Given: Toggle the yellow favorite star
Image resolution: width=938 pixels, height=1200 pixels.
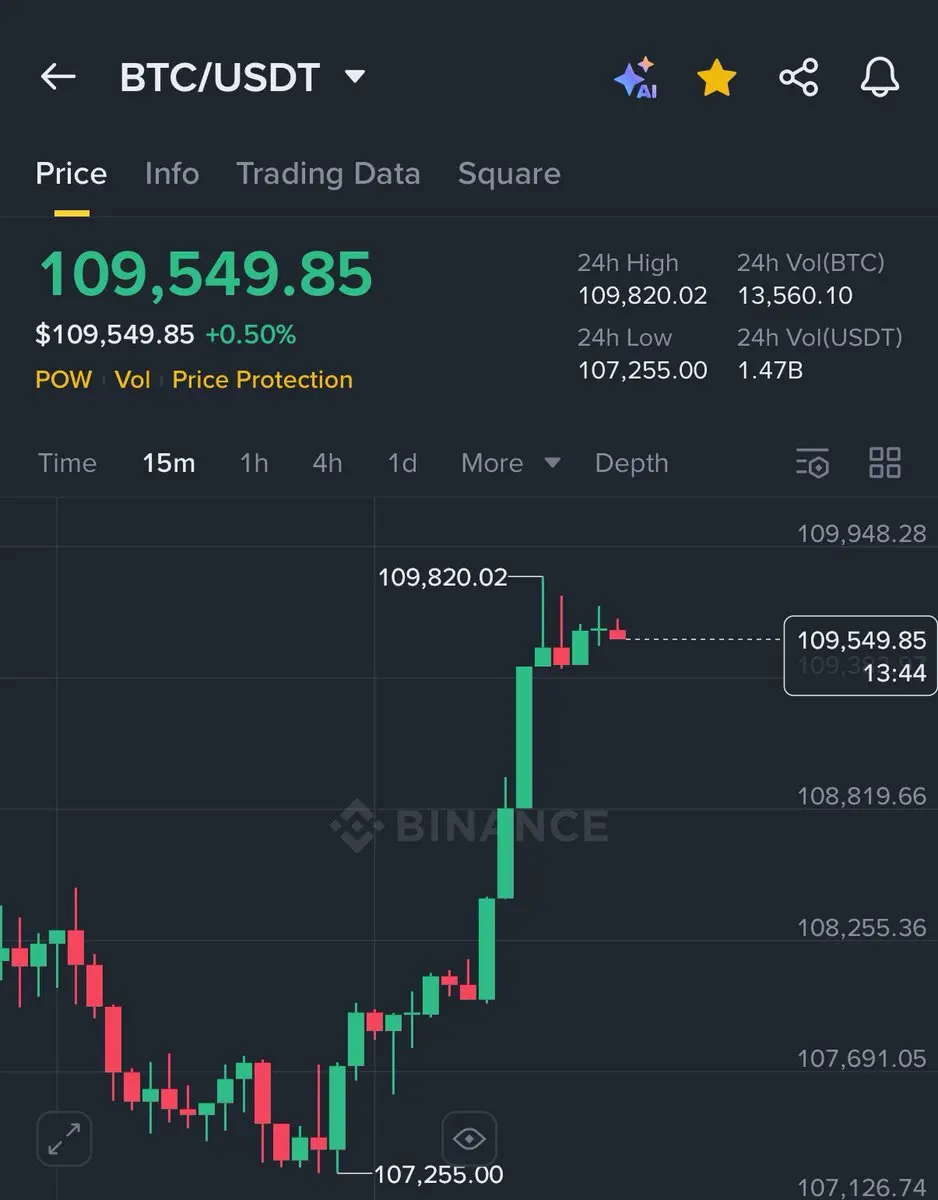Looking at the screenshot, I should coord(717,77).
